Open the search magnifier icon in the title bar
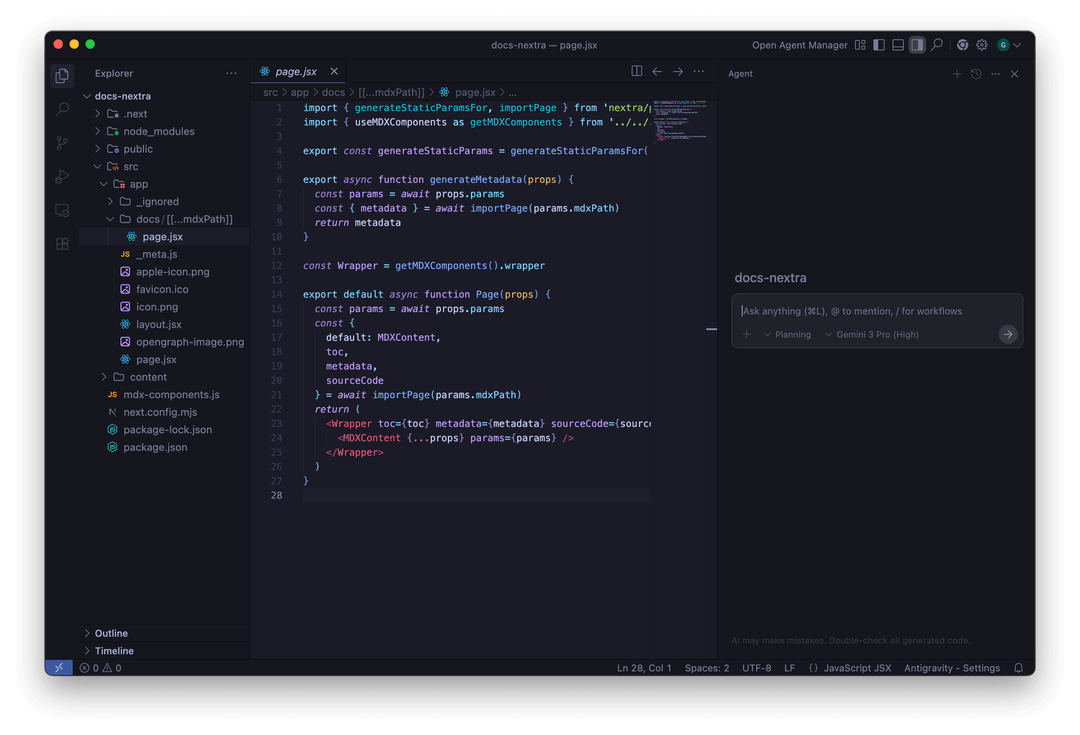The height and width of the screenshot is (735, 1080). point(936,44)
